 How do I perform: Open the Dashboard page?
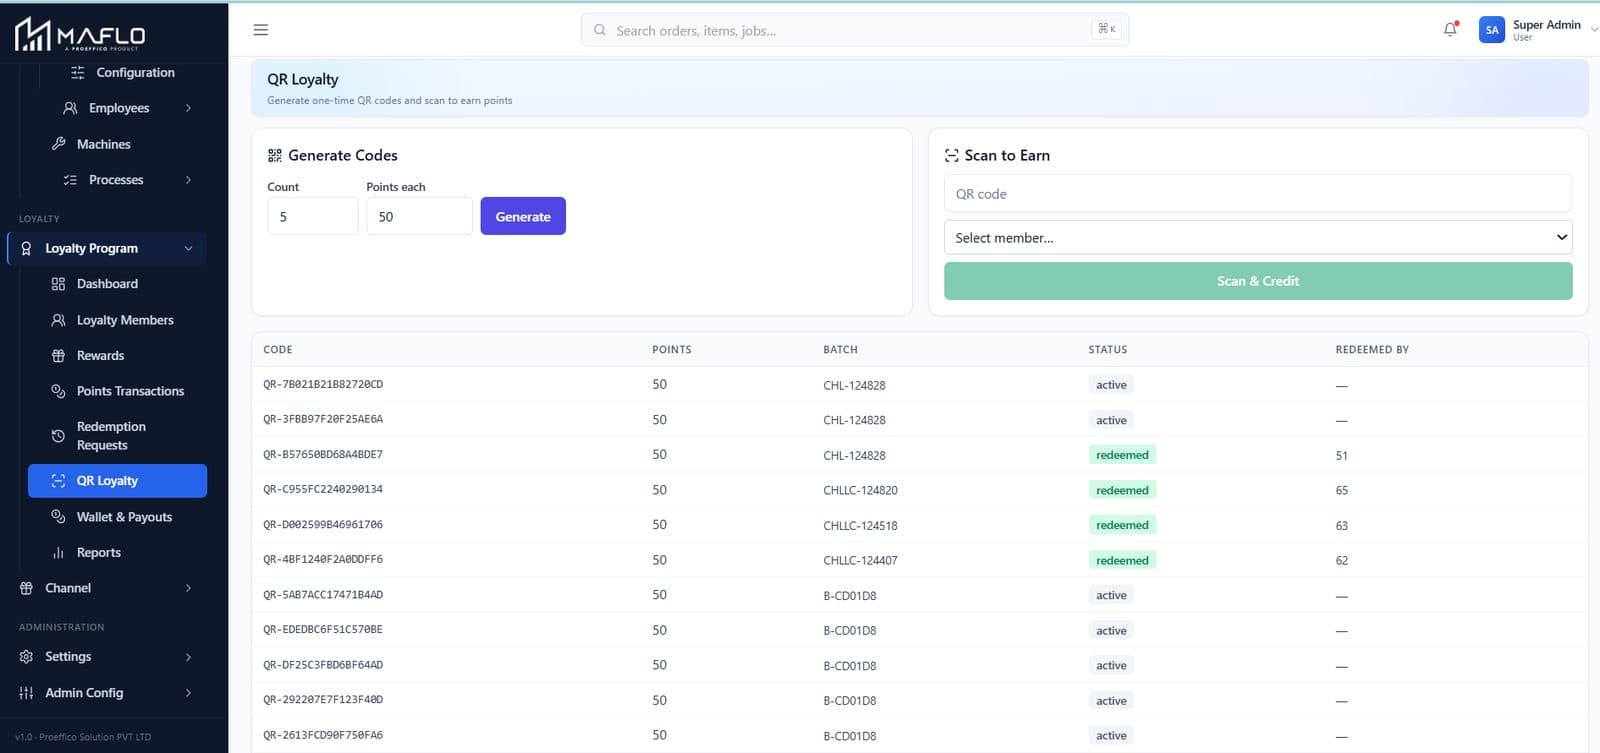(x=107, y=284)
